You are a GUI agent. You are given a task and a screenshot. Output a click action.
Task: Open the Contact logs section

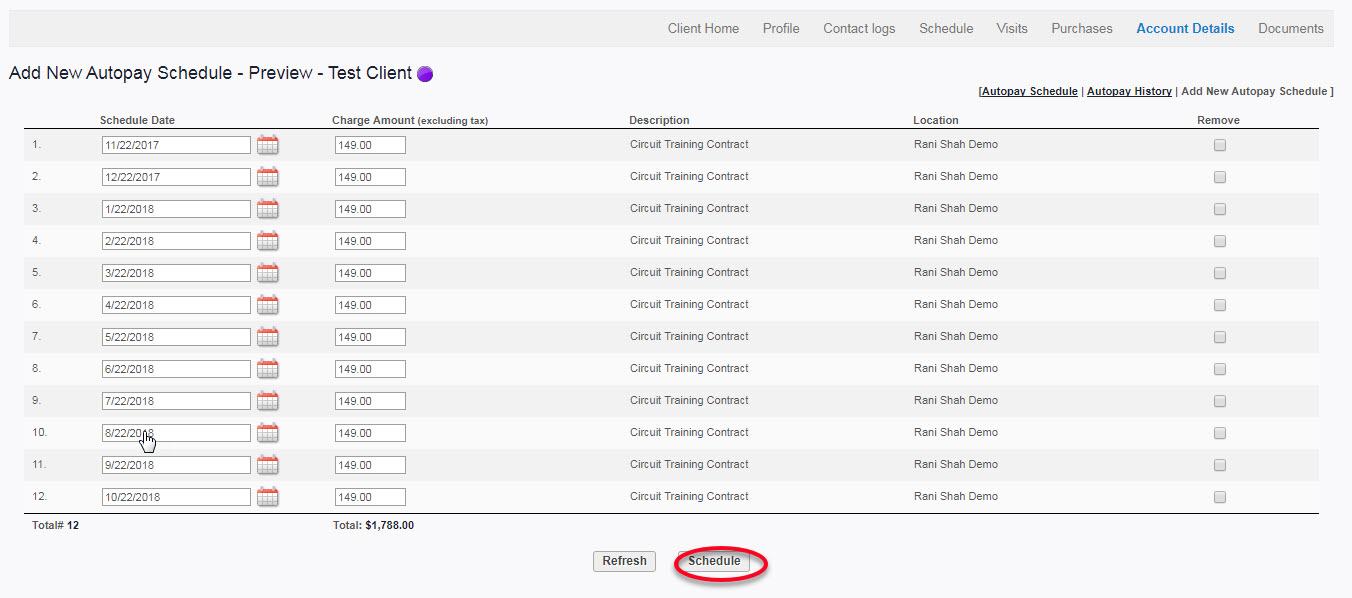[858, 28]
